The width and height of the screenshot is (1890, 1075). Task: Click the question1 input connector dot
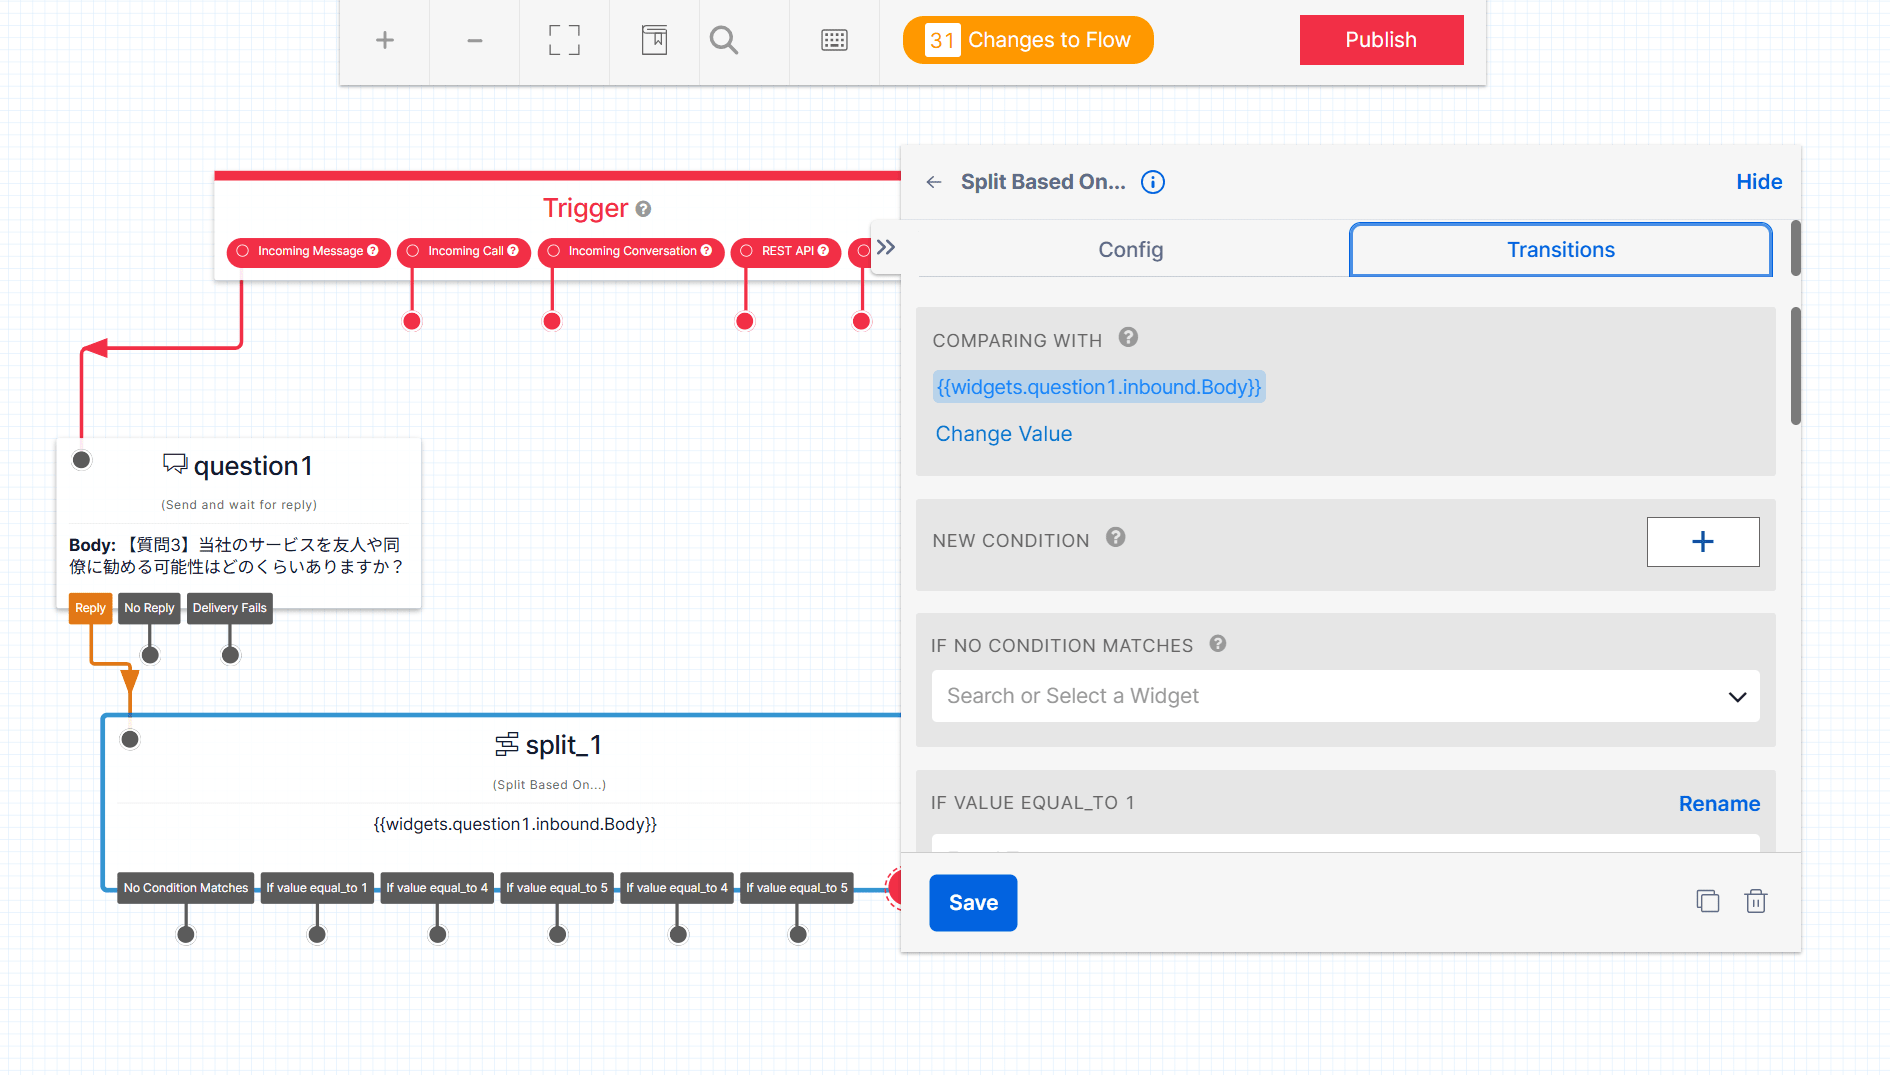point(82,460)
